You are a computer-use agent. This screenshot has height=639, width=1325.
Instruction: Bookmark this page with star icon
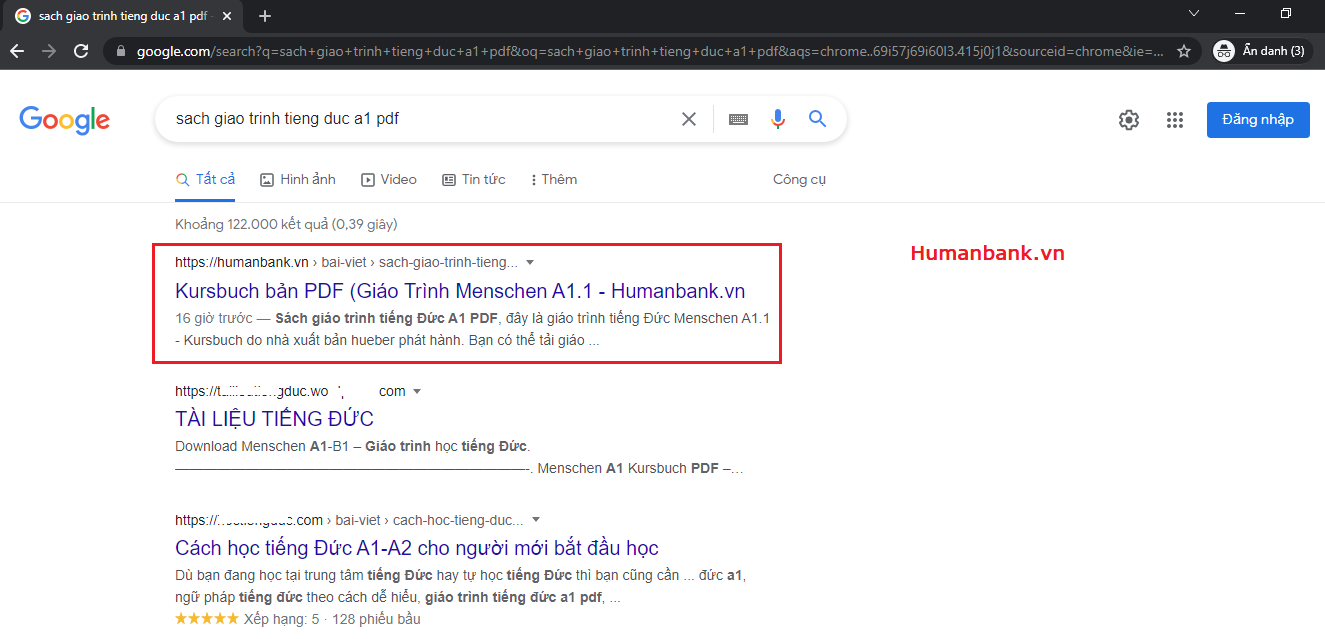[x=1184, y=51]
